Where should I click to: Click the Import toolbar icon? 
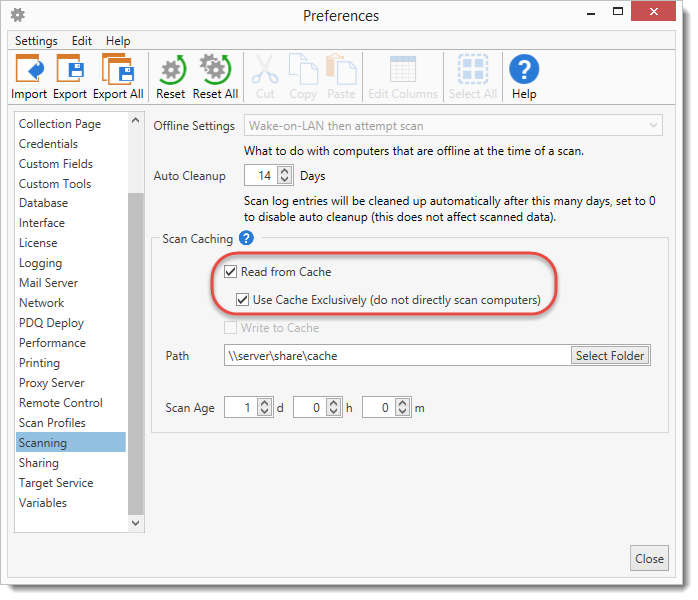[30, 69]
